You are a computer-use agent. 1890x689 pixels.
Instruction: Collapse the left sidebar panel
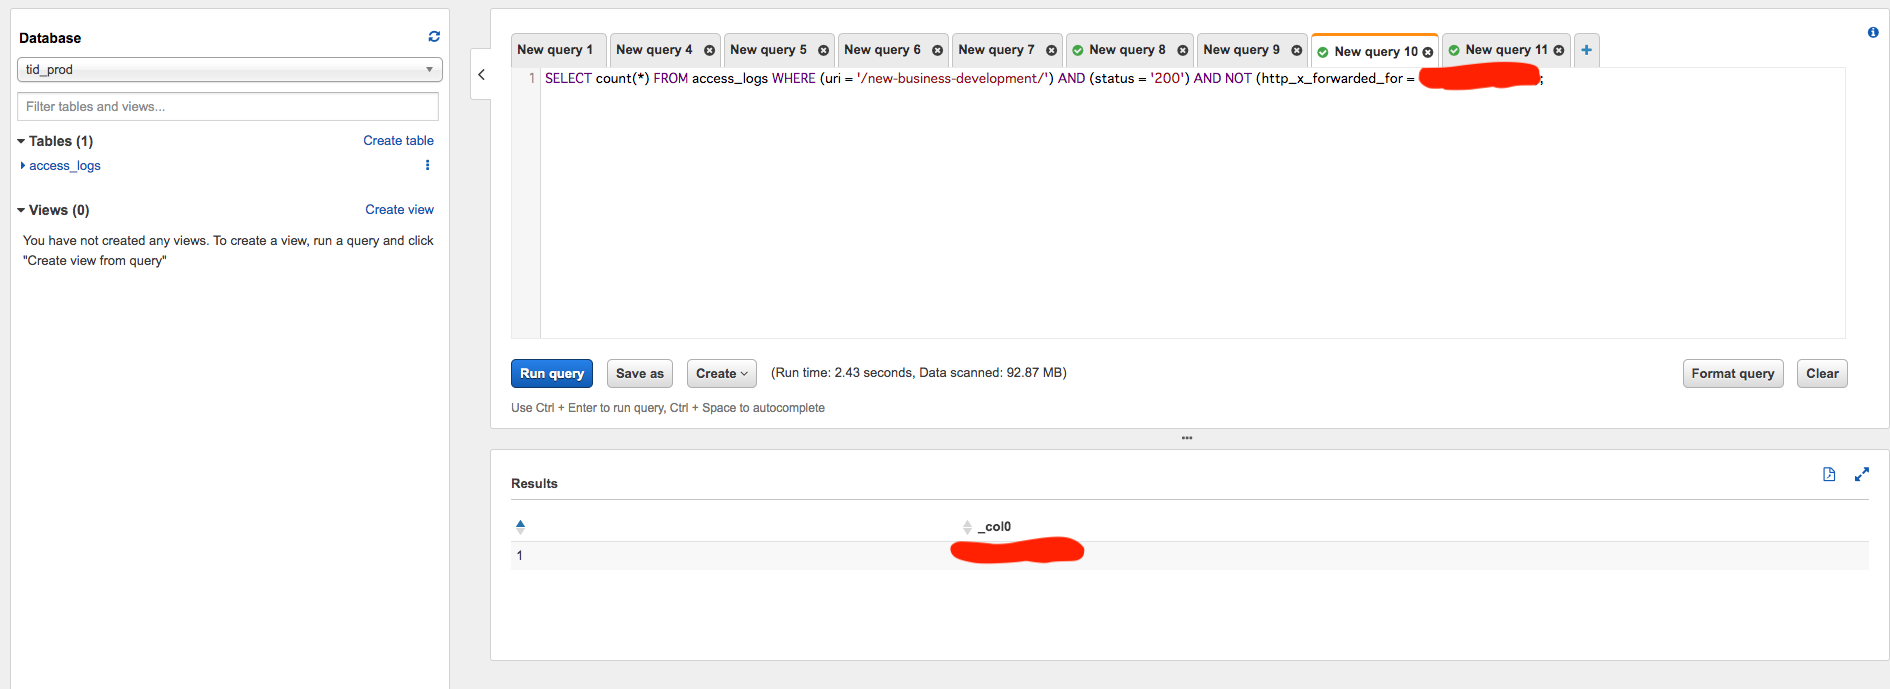click(481, 75)
